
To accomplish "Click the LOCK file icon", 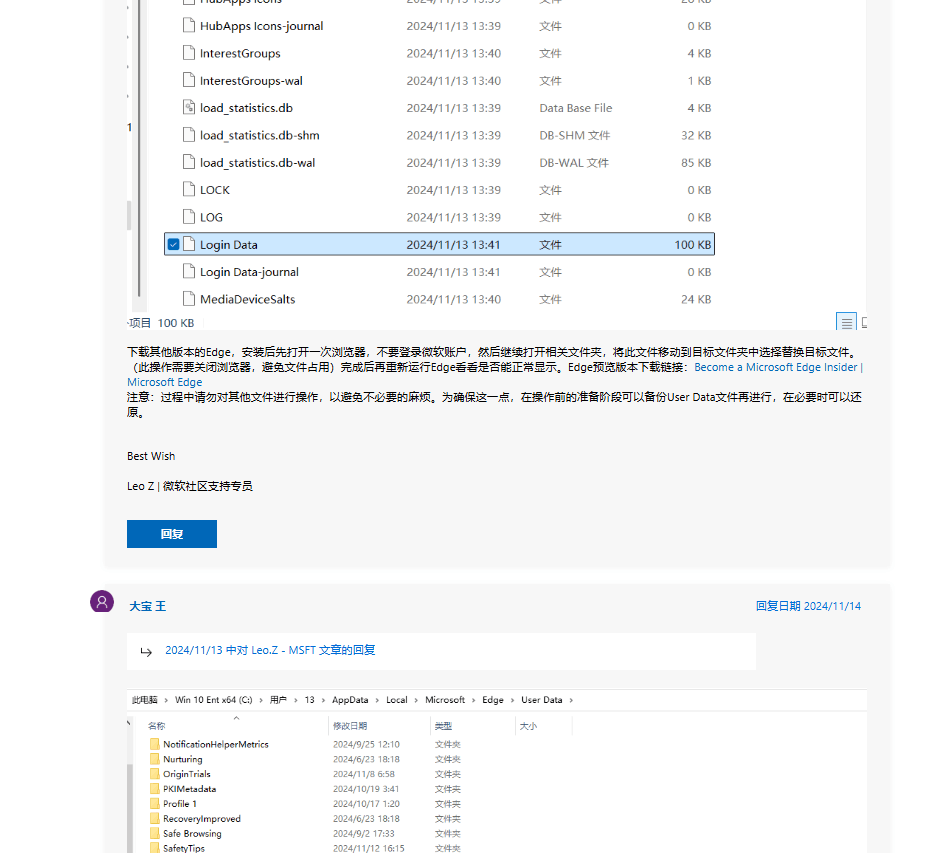I will click(189, 189).
